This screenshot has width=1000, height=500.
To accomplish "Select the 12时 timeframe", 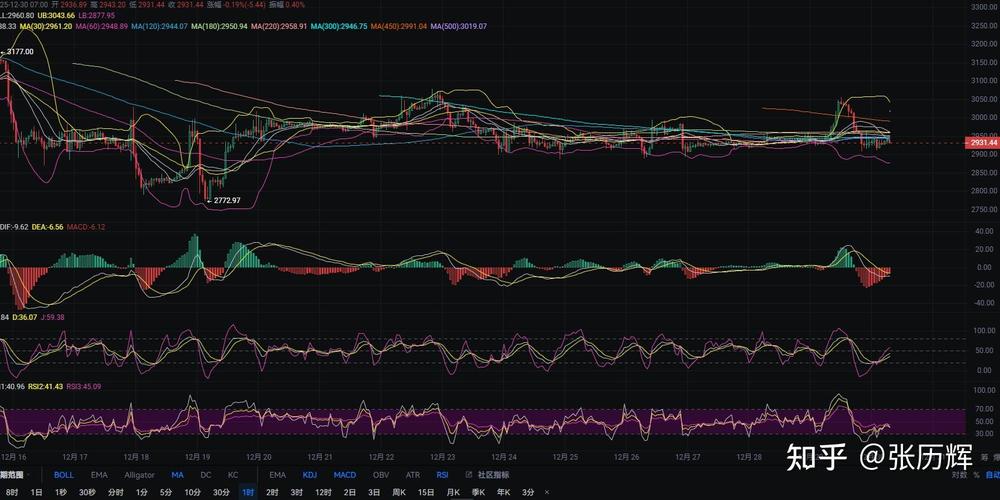I will click(x=323, y=492).
